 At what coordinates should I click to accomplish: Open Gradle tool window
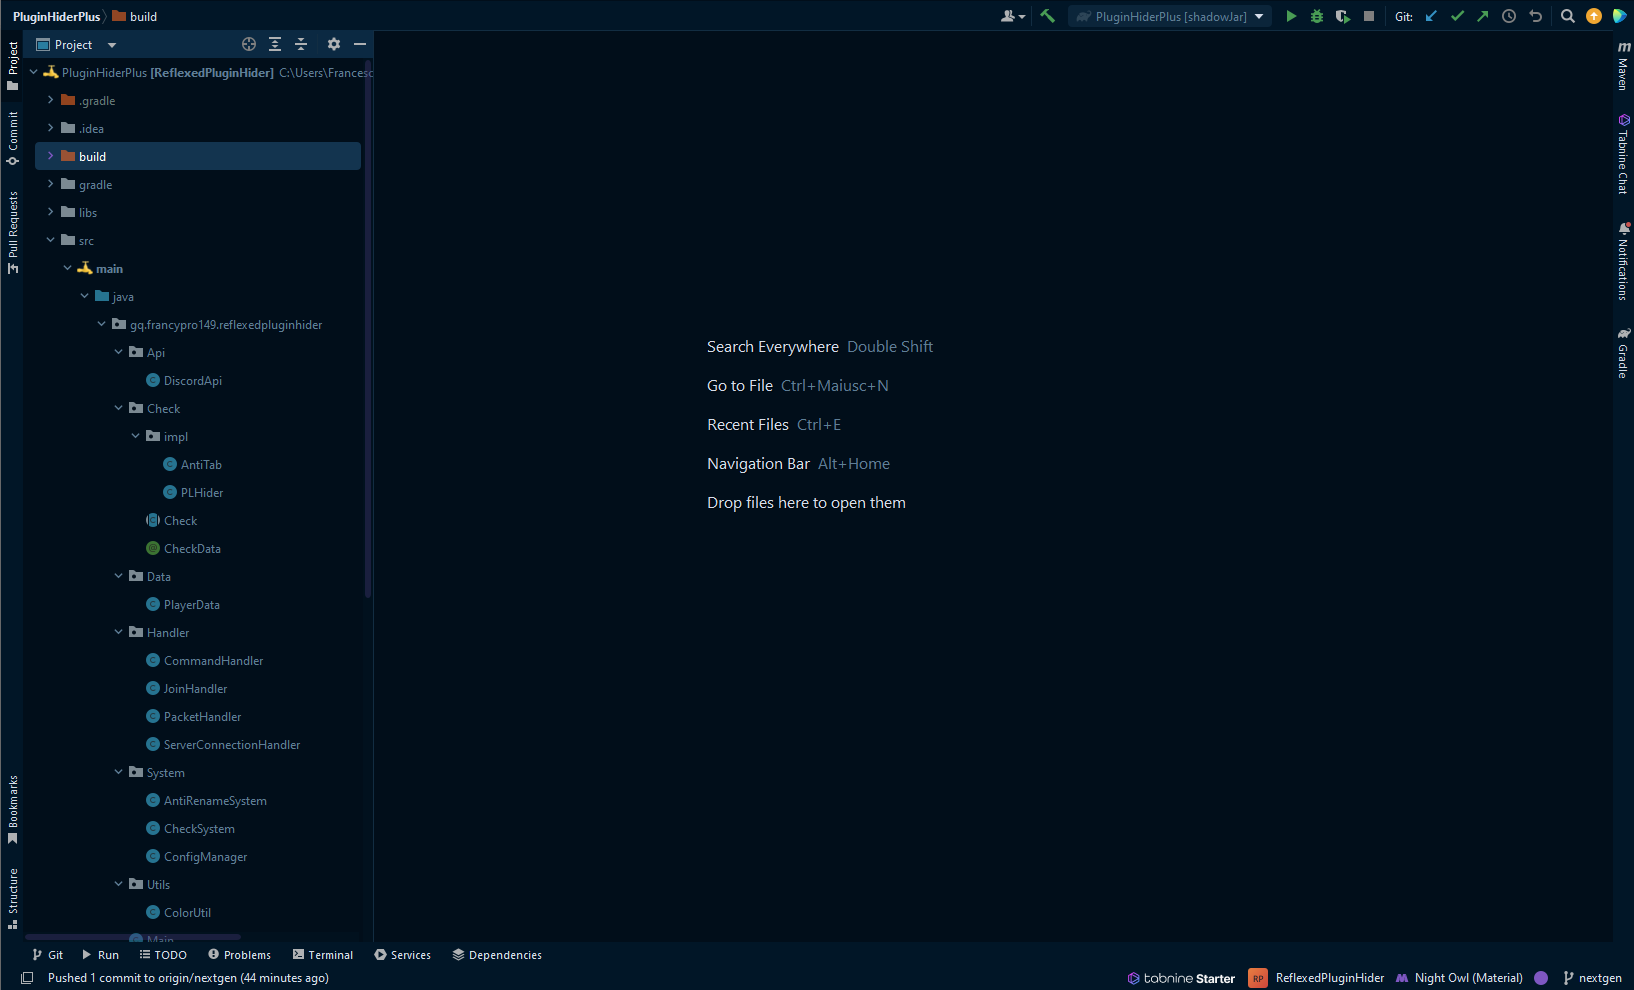click(x=1623, y=353)
